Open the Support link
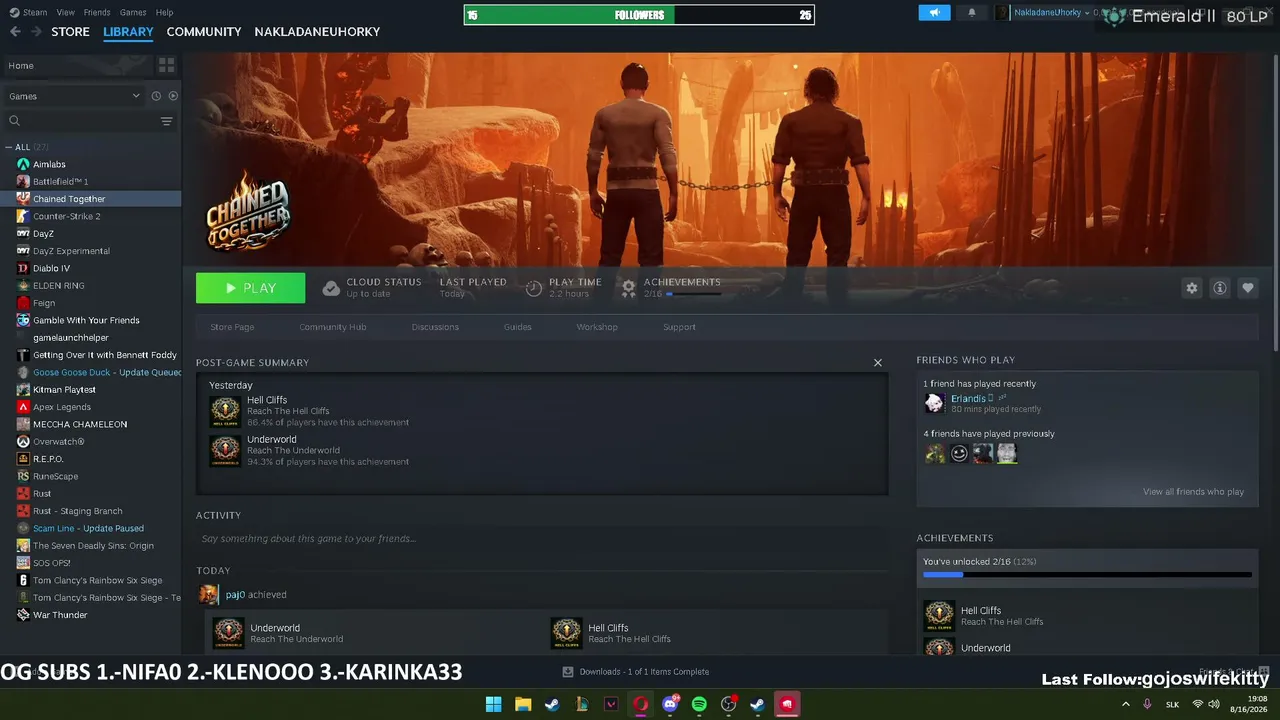Image resolution: width=1280 pixels, height=720 pixels. 679,327
